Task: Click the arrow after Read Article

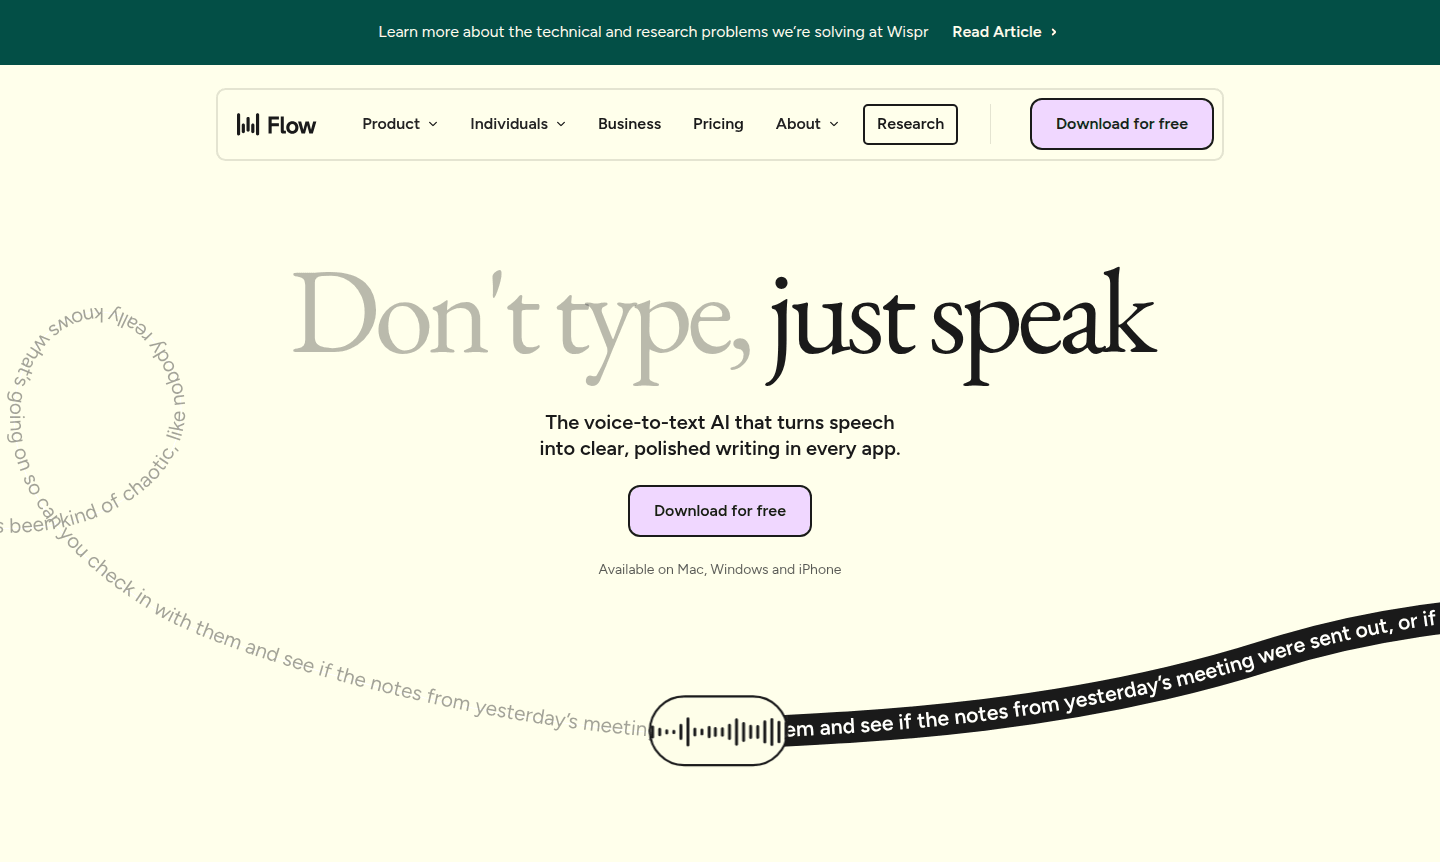Action: tap(1054, 32)
